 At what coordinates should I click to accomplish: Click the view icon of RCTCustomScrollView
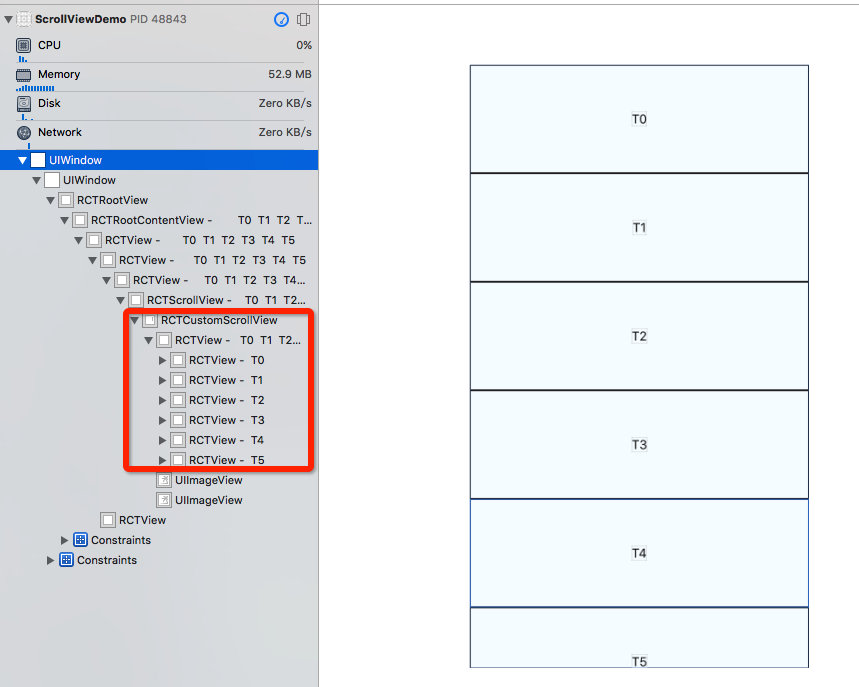coord(150,320)
